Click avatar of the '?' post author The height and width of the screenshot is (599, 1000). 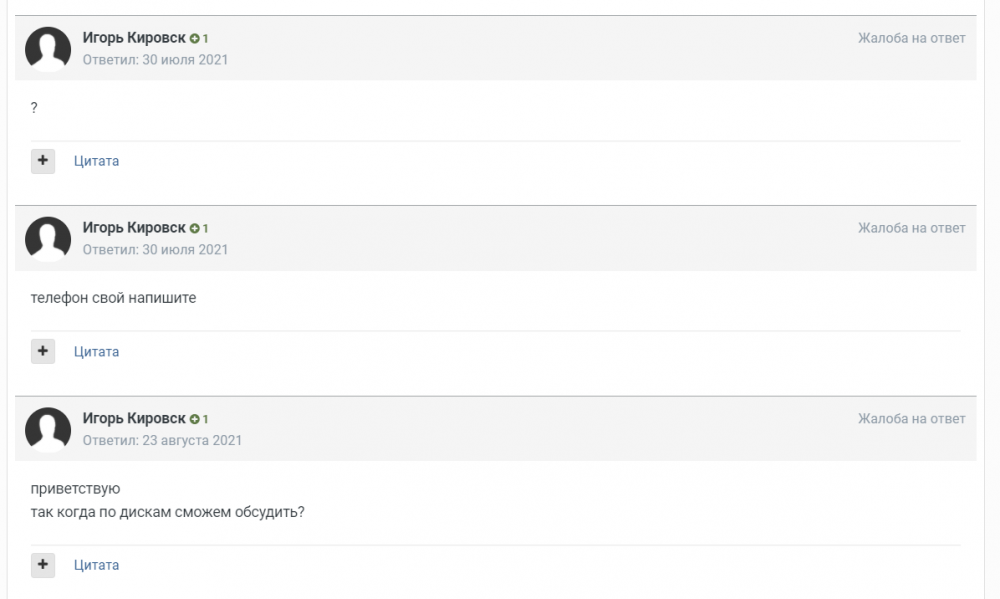click(x=47, y=49)
